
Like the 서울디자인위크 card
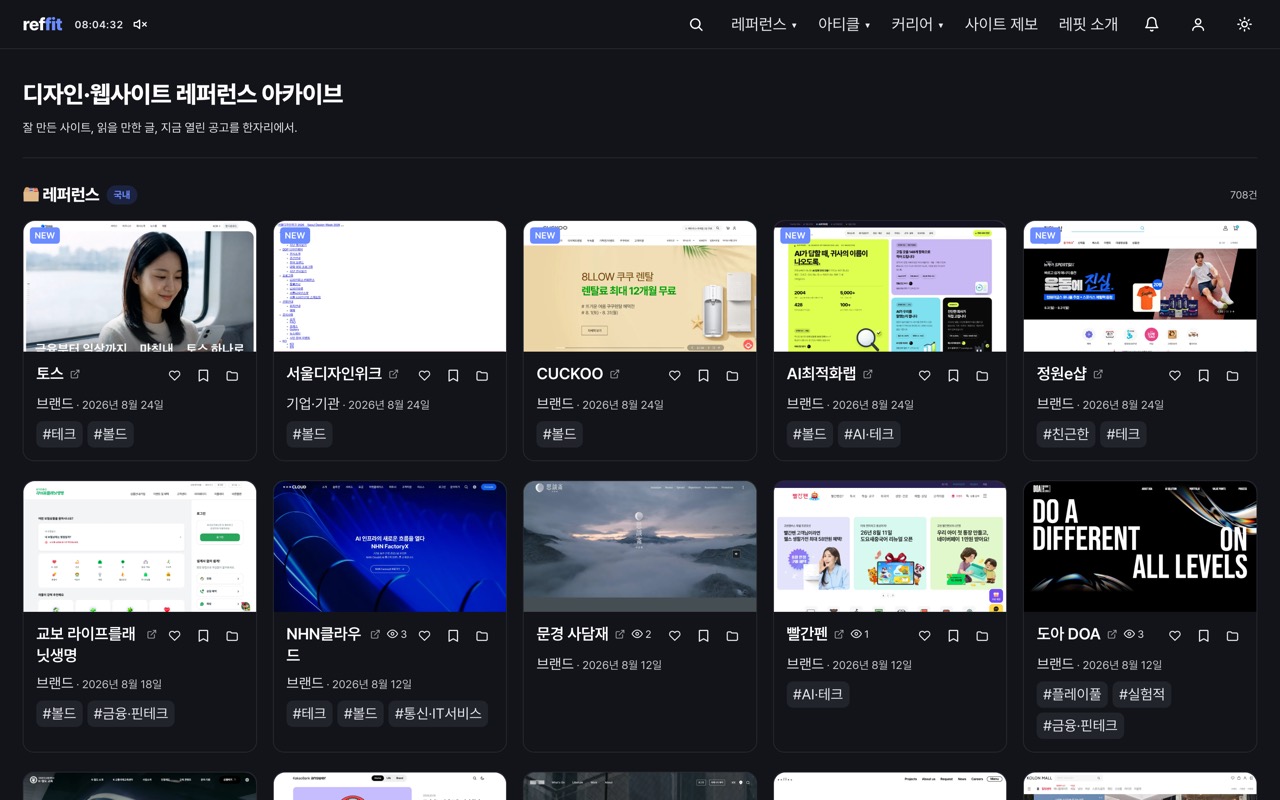point(424,376)
